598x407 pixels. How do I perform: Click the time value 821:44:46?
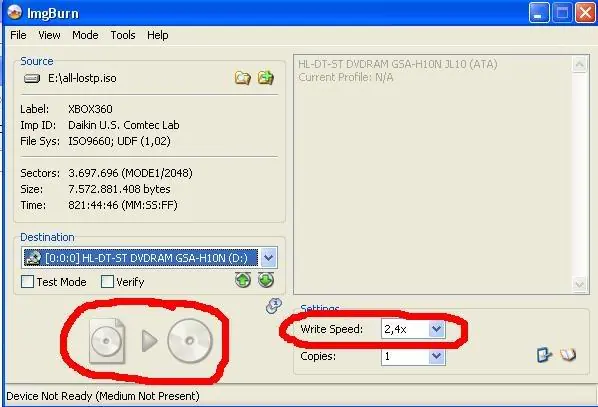coord(93,205)
